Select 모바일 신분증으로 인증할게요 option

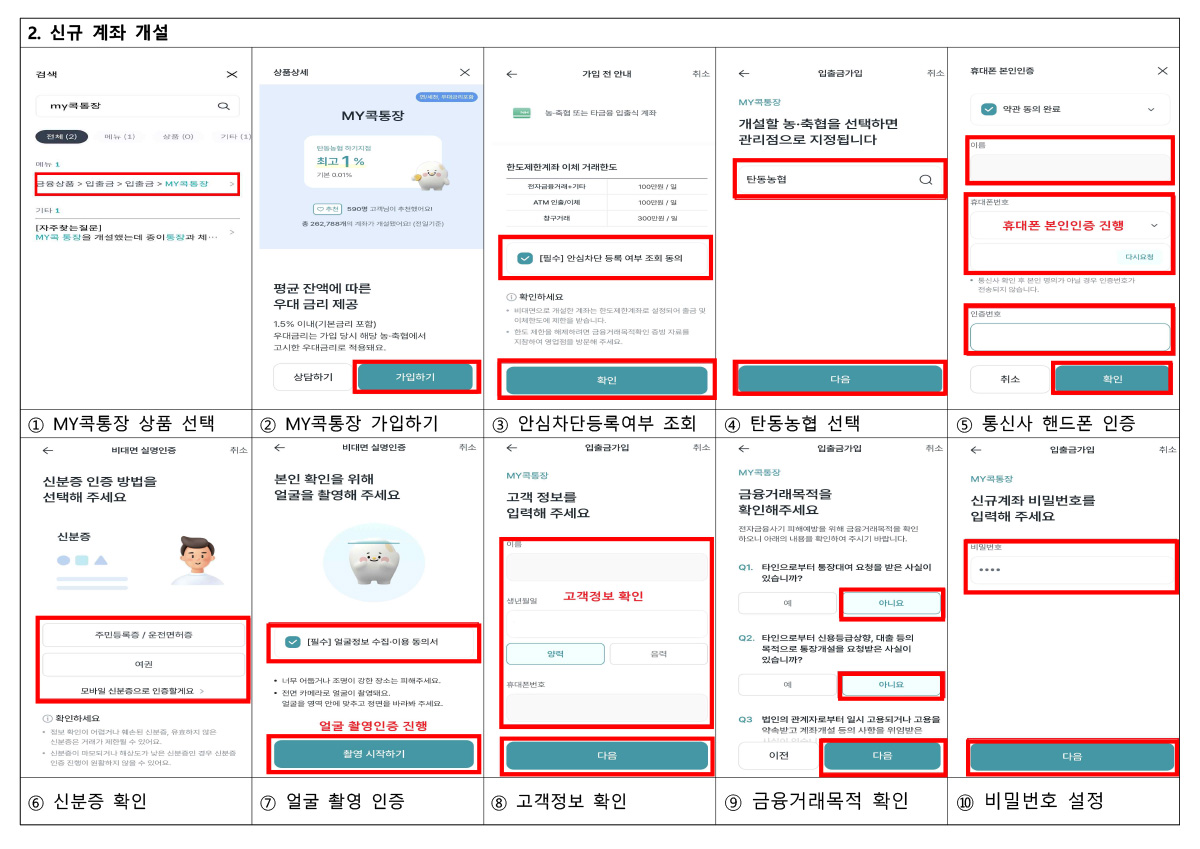click(x=142, y=691)
